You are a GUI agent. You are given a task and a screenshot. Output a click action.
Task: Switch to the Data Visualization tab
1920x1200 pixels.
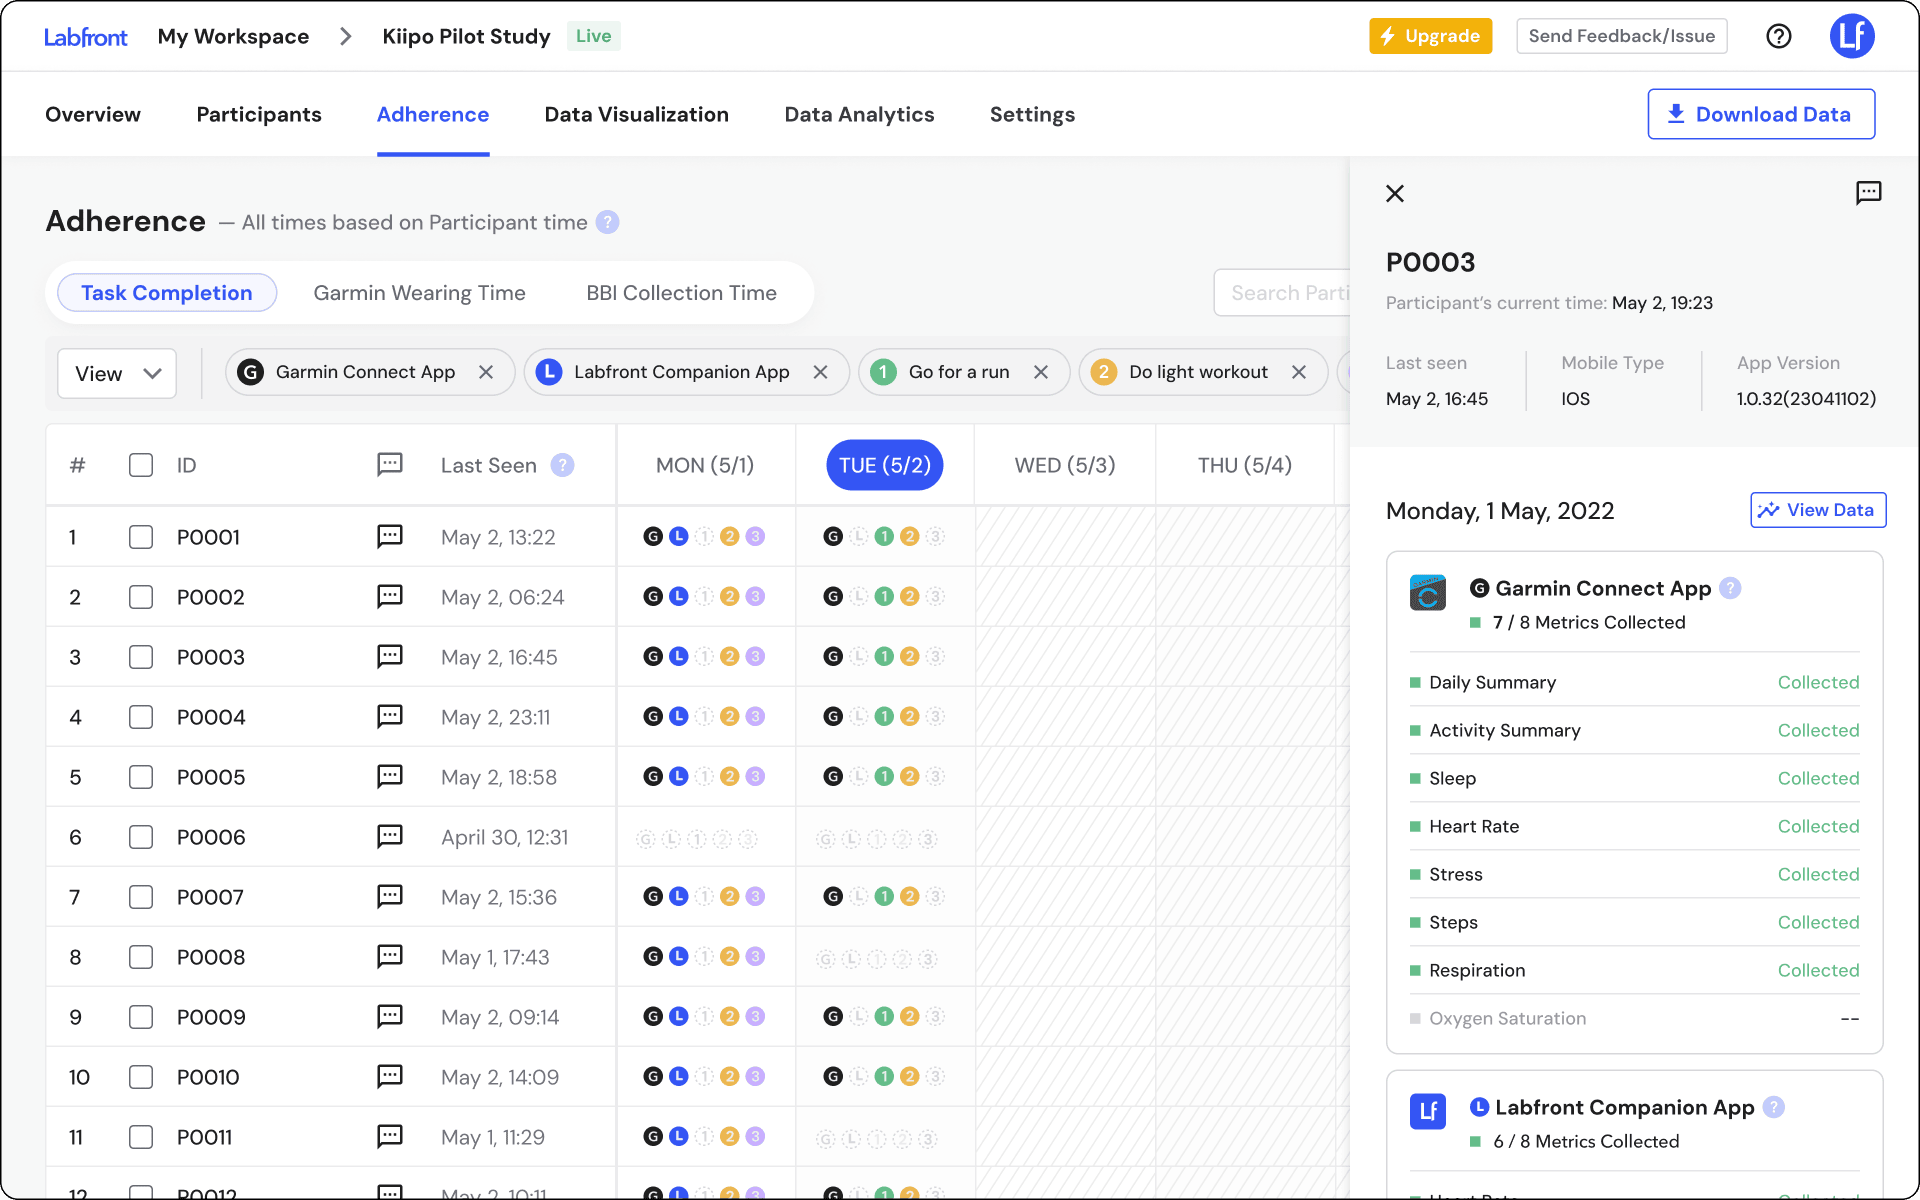point(636,114)
